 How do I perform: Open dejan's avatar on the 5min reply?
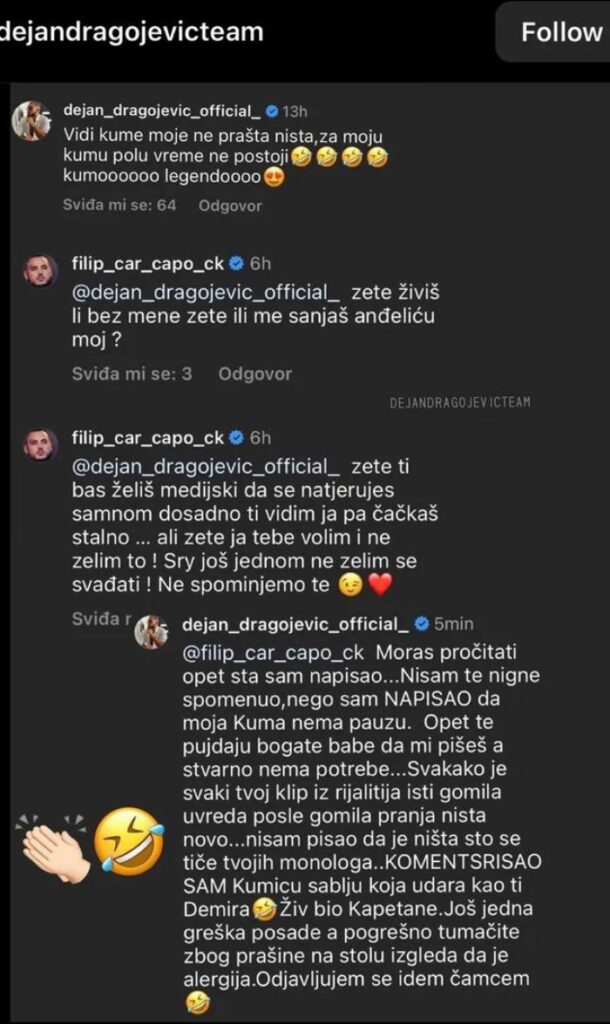point(152,631)
